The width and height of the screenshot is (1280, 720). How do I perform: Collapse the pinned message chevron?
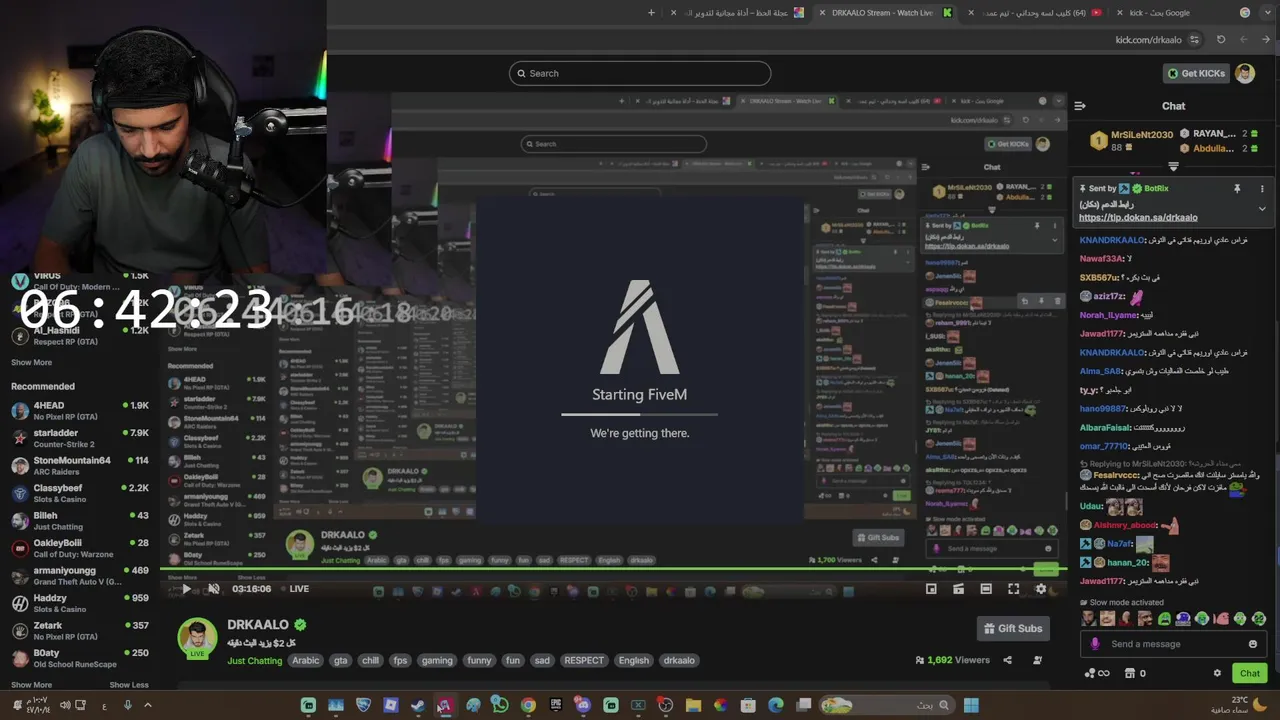1262,209
